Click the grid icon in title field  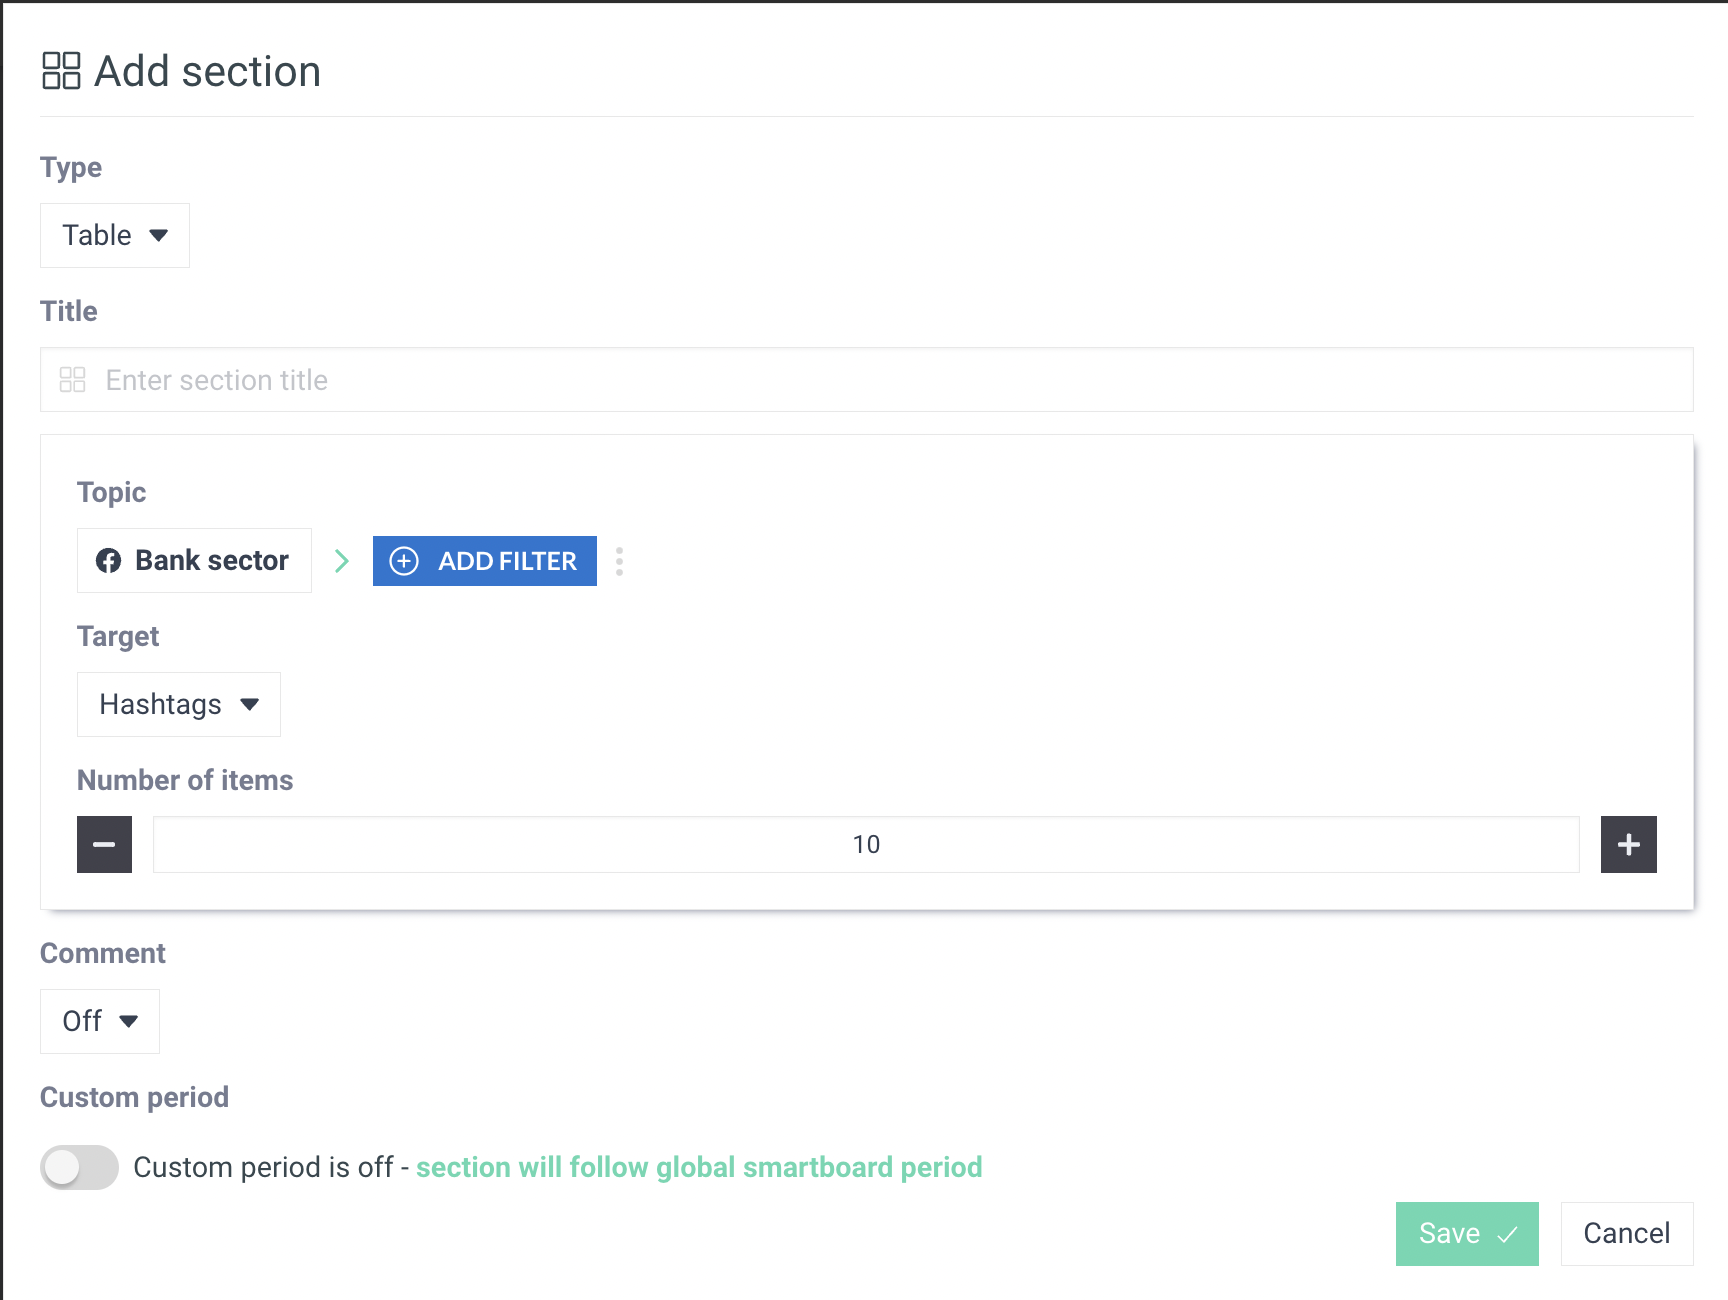tap(72, 380)
